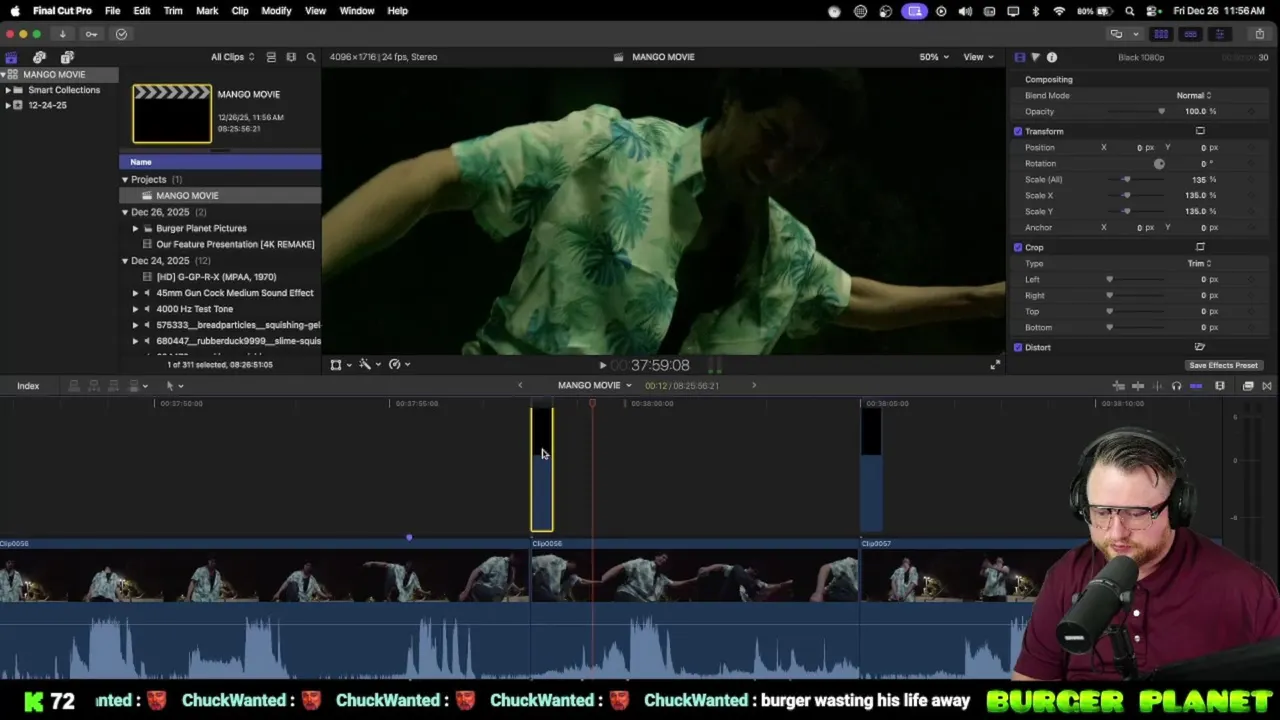Open the Clip menu

pyautogui.click(x=240, y=11)
